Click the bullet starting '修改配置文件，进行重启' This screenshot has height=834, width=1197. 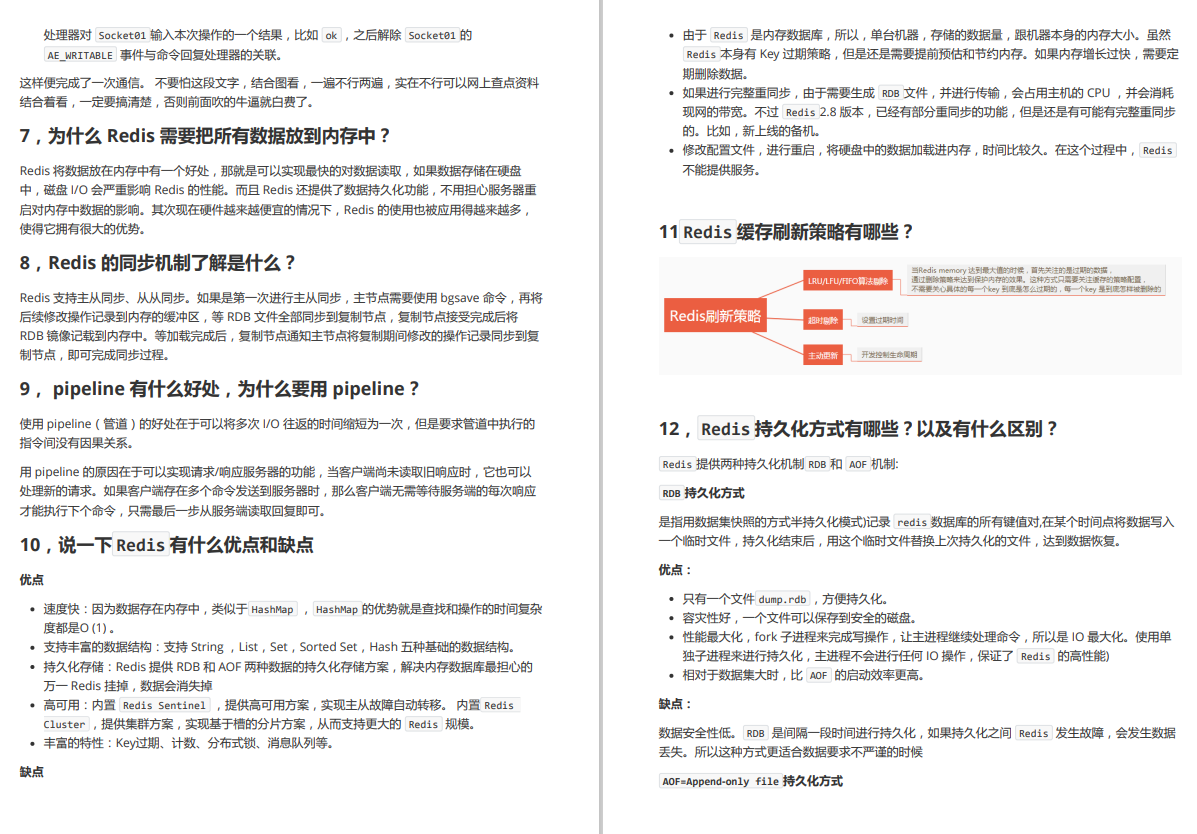pos(929,160)
